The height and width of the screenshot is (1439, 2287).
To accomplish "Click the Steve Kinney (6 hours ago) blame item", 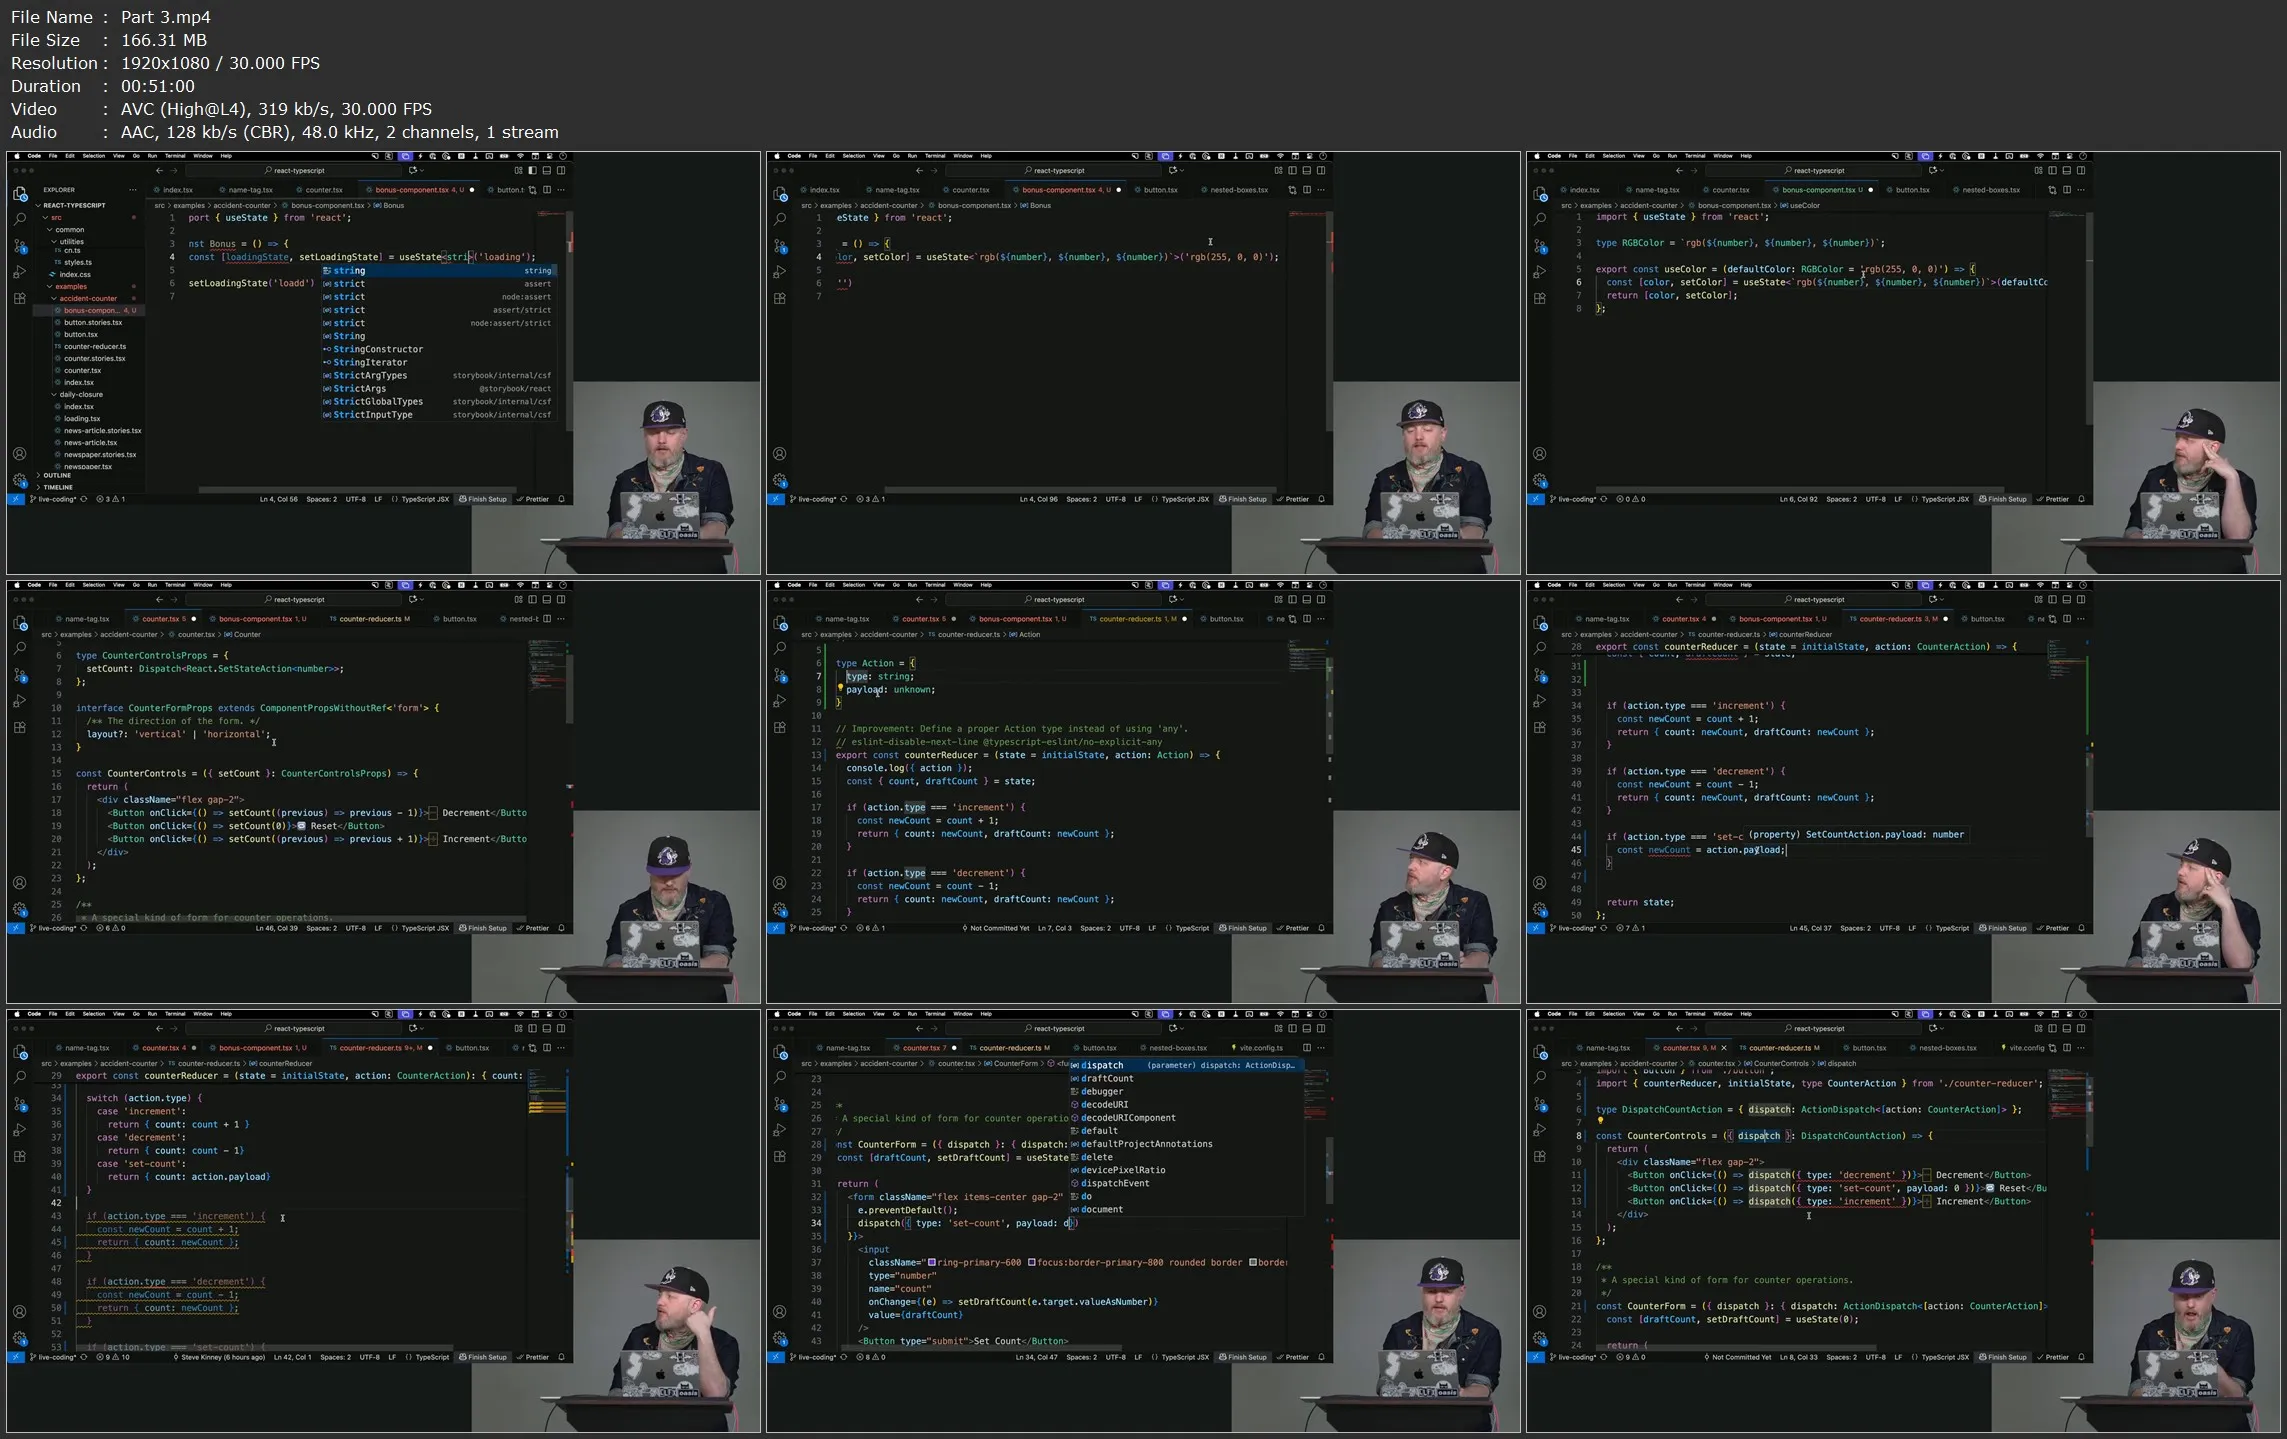I will tap(222, 1357).
